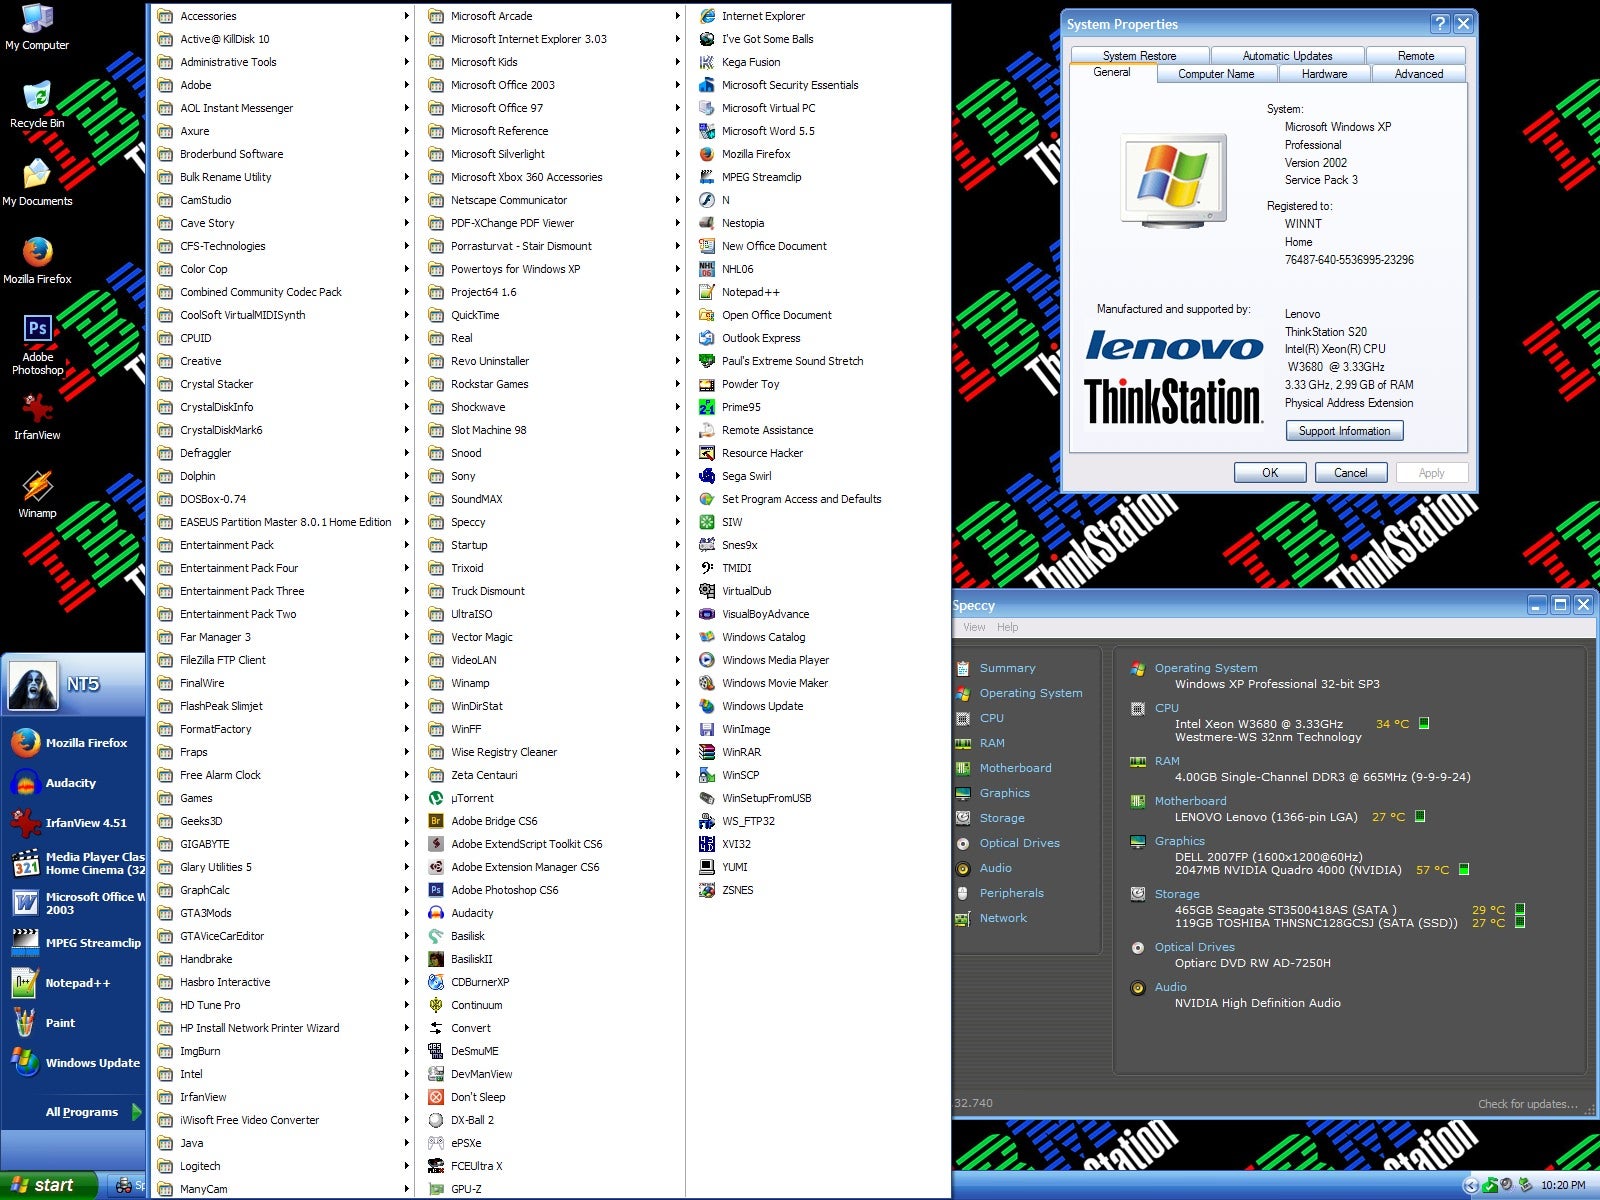Expand Microsoft Office 2003 submenu
The width and height of the screenshot is (1600, 1200).
552,85
